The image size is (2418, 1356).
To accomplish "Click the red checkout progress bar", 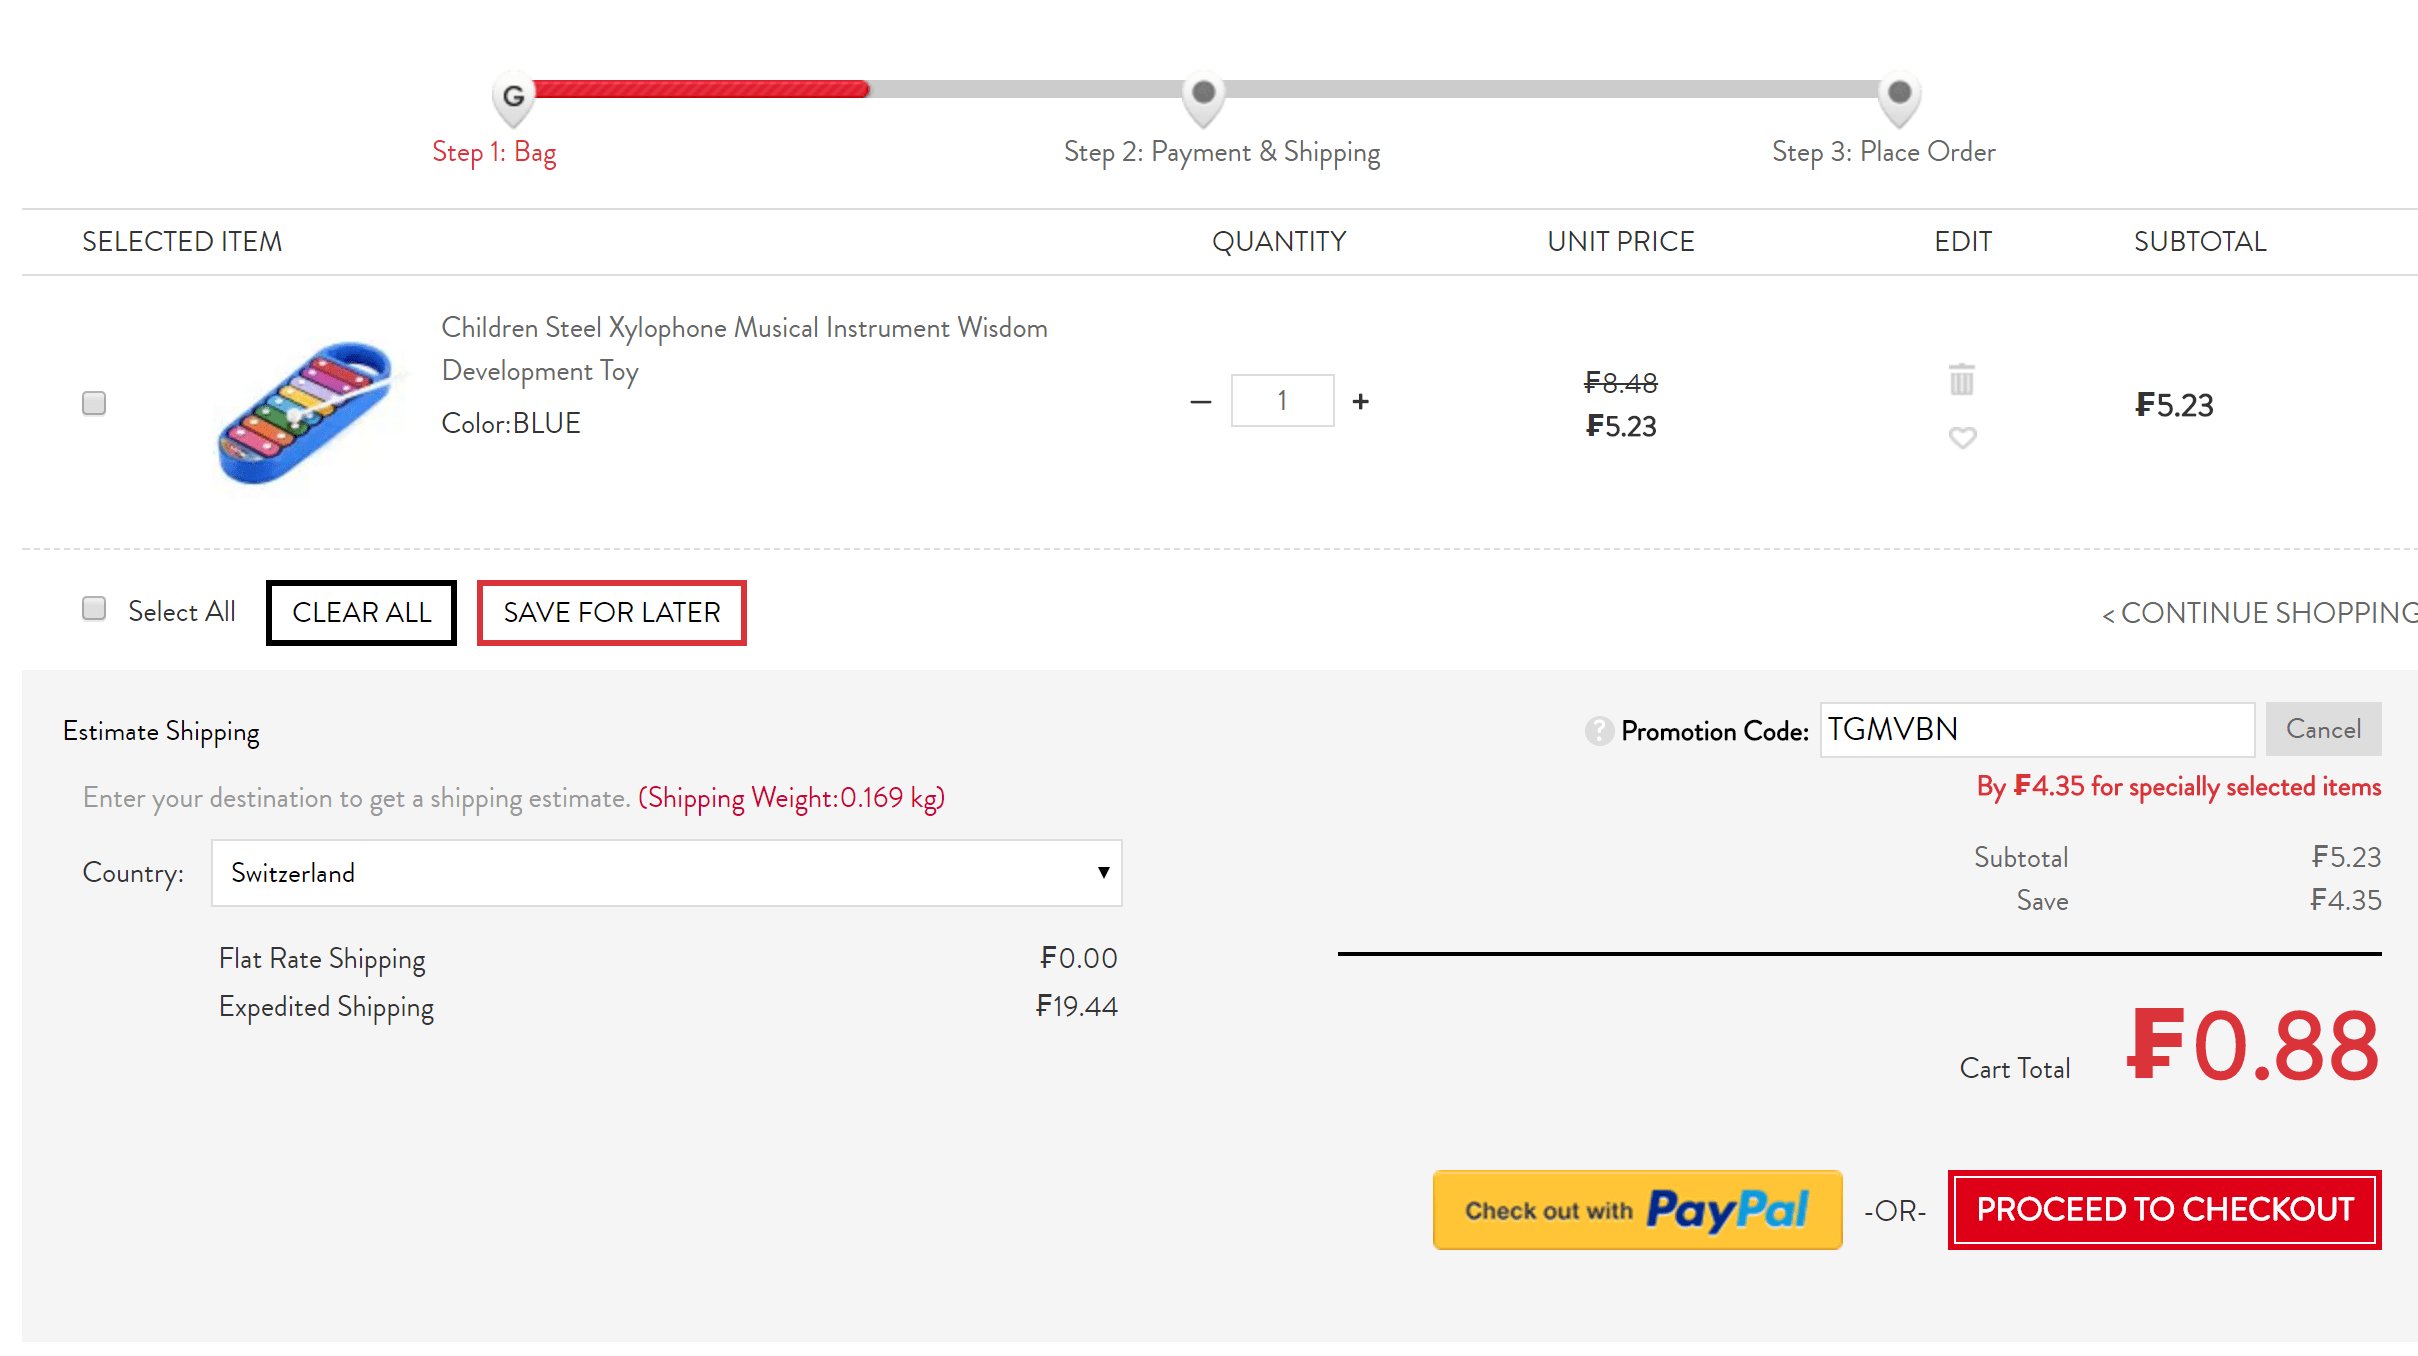I will coord(700,90).
